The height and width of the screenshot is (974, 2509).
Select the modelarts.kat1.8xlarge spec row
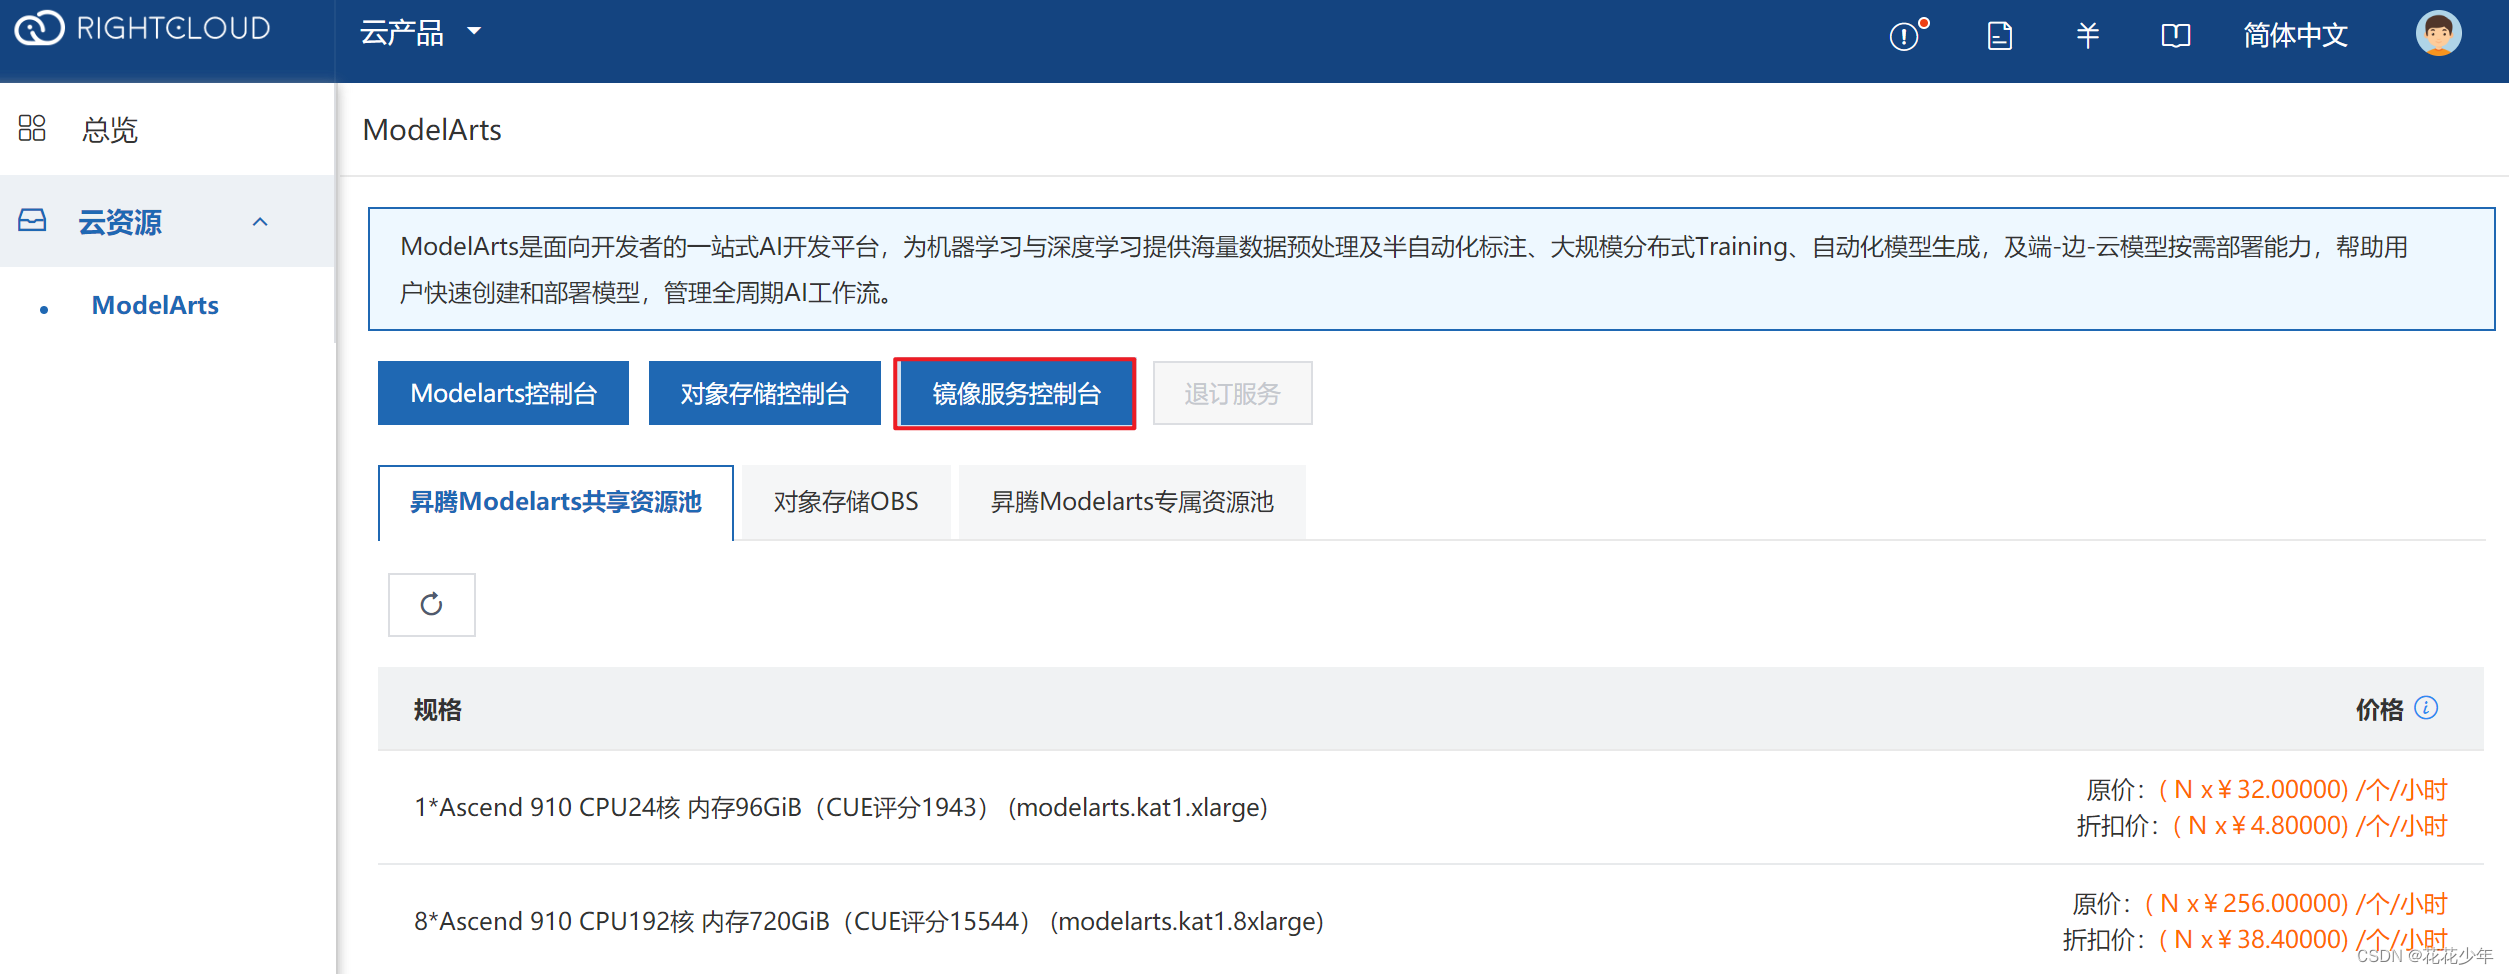(1430, 920)
